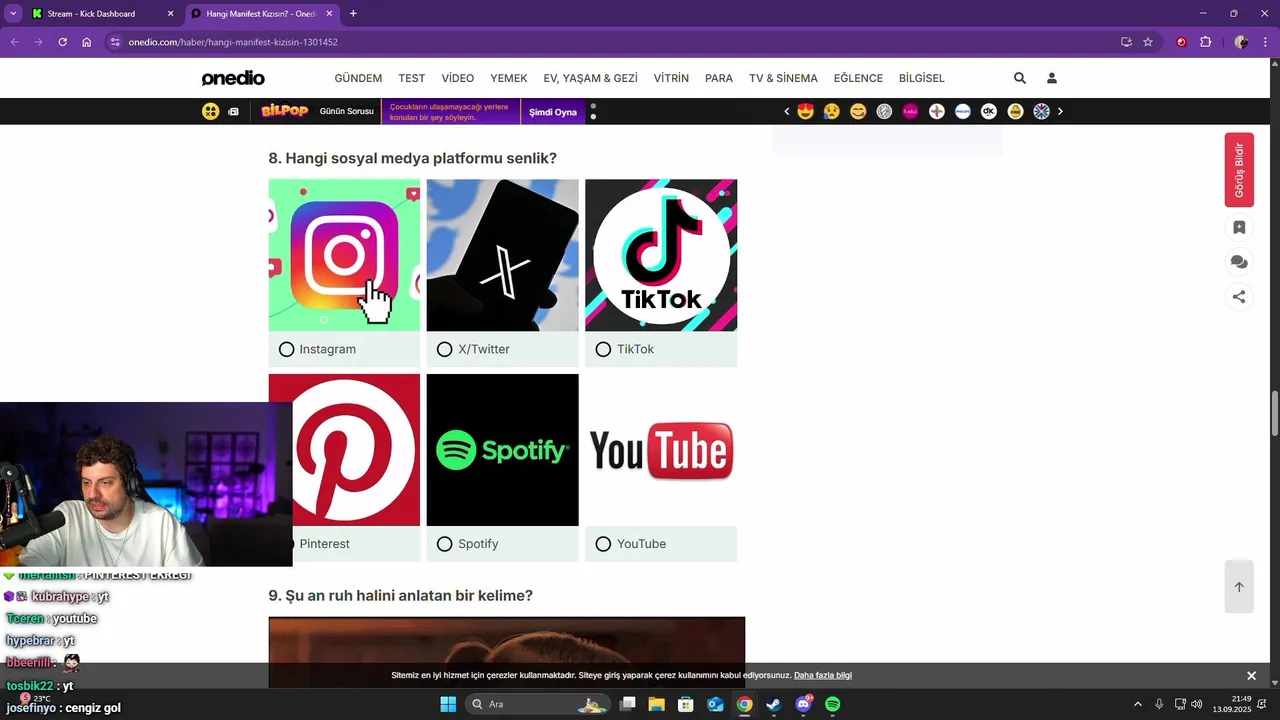Click the yellow four-dot Bilpop icon
The image size is (1280, 720).
[210, 111]
